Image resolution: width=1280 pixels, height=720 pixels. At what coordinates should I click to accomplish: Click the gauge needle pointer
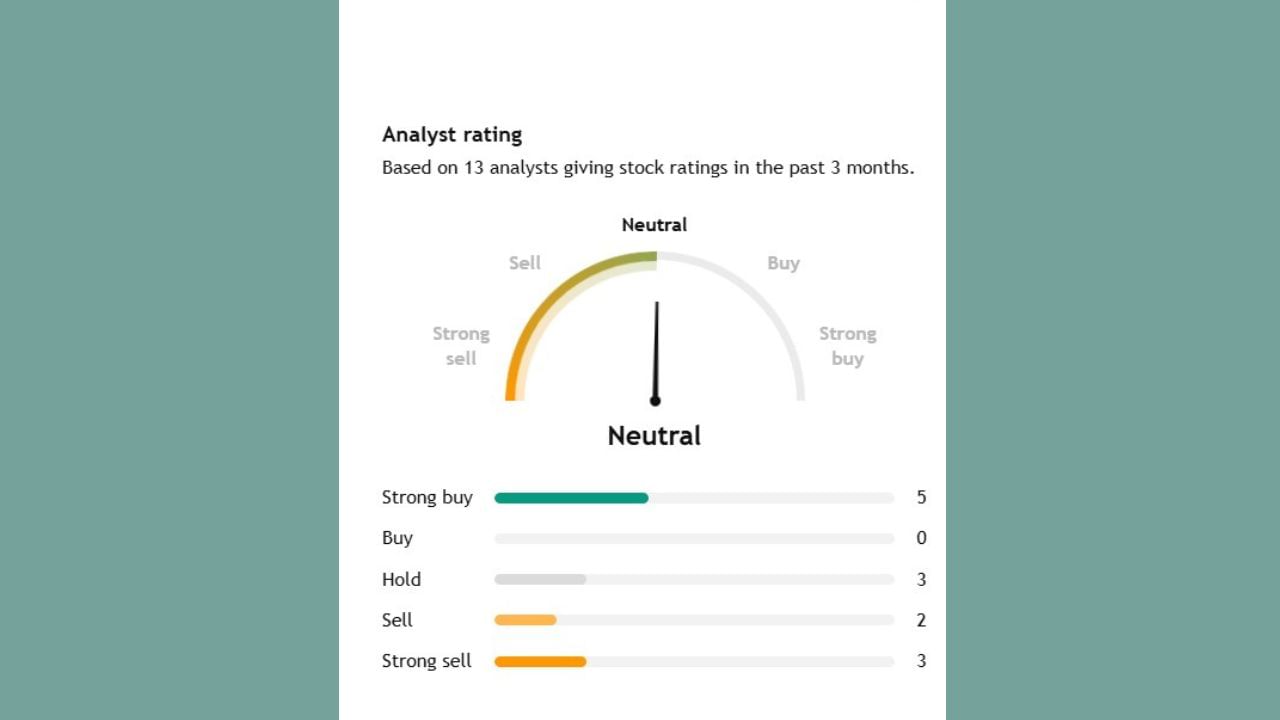pos(656,352)
